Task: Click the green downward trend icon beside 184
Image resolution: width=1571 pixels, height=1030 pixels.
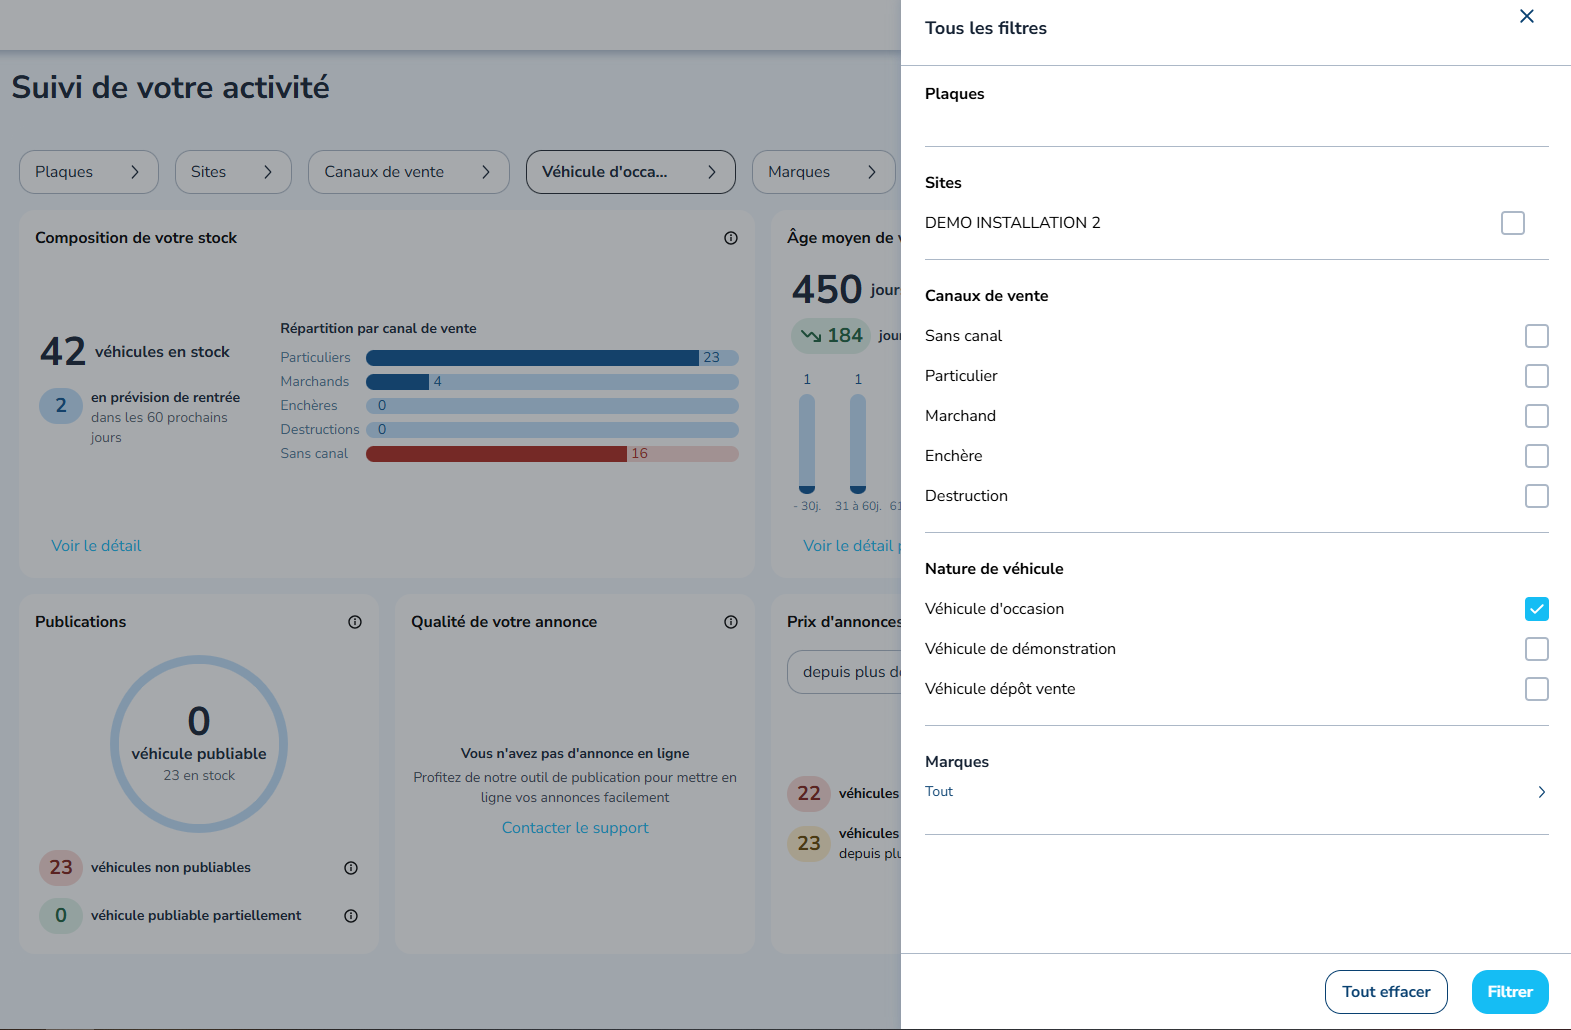Action: click(x=811, y=336)
